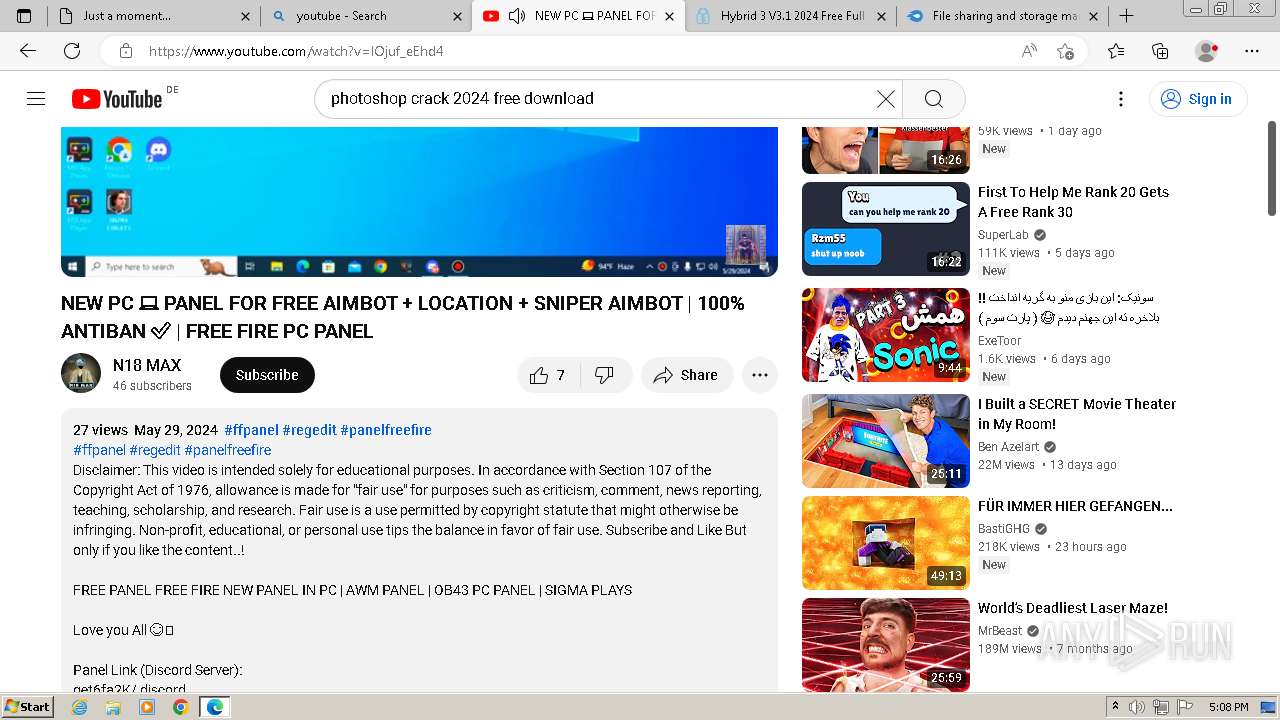Run search with the magnifier button
Screen dimensions: 1280x720
[x=934, y=98]
